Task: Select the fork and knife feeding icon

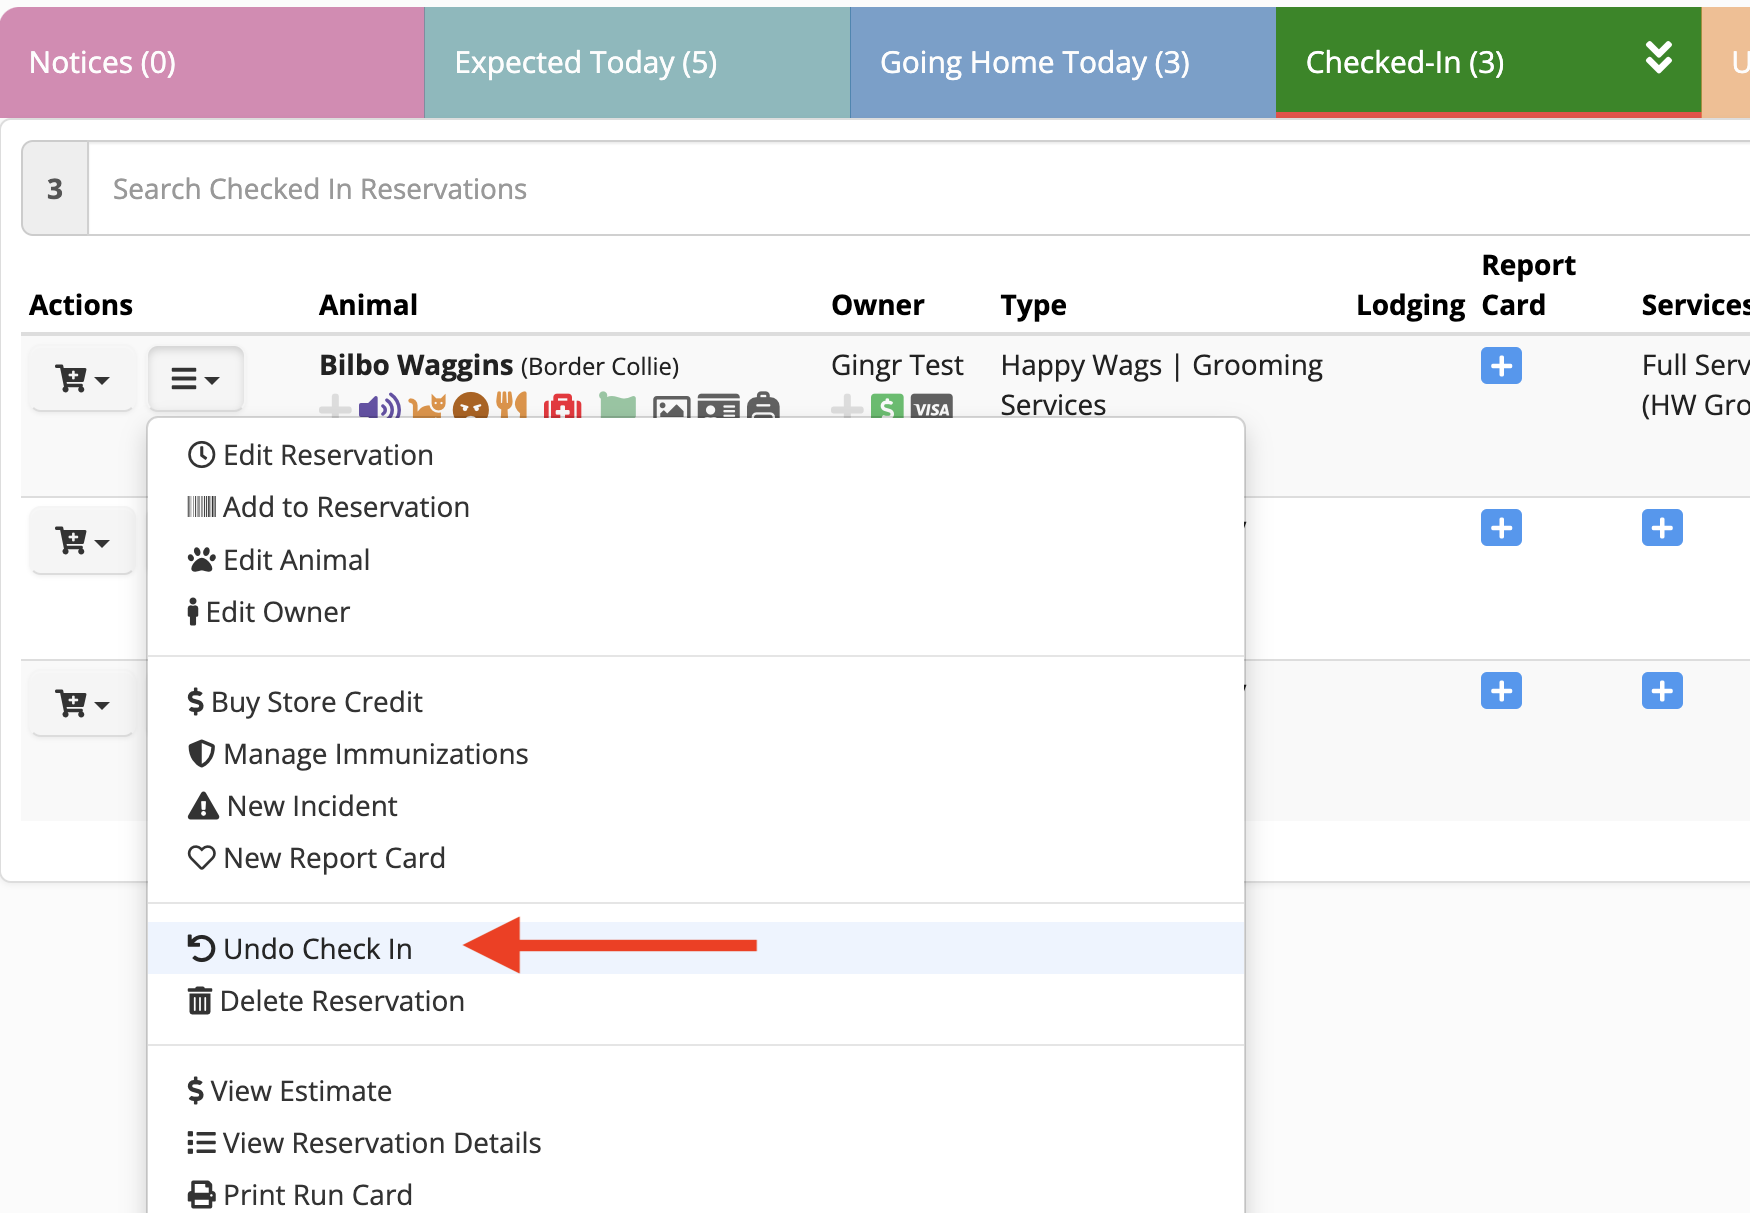Action: 511,407
